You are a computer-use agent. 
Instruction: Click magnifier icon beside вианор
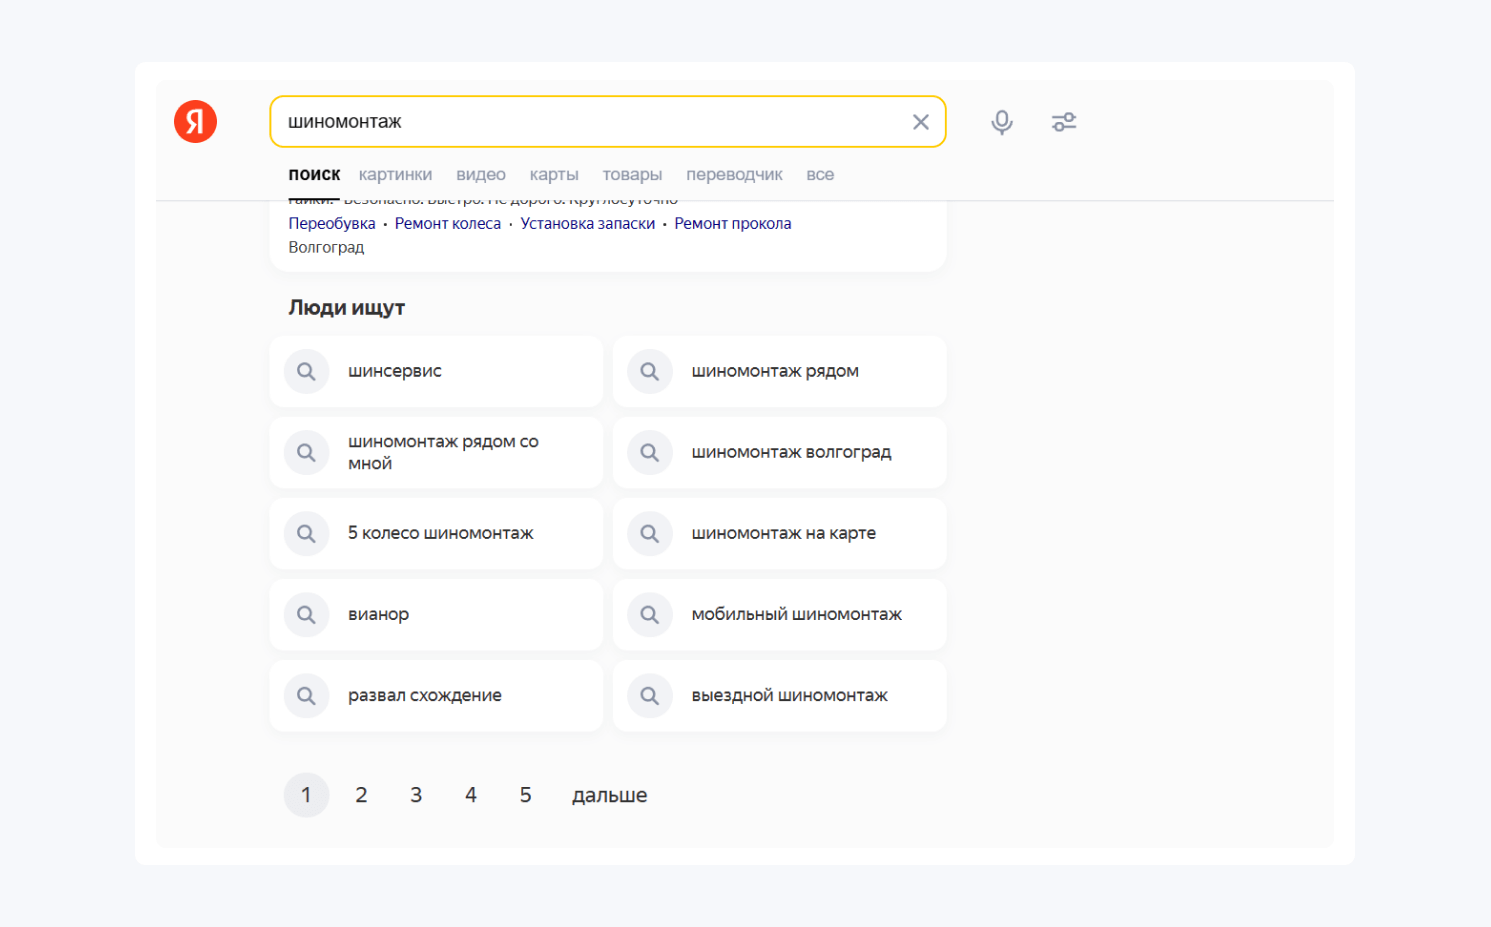pos(306,615)
